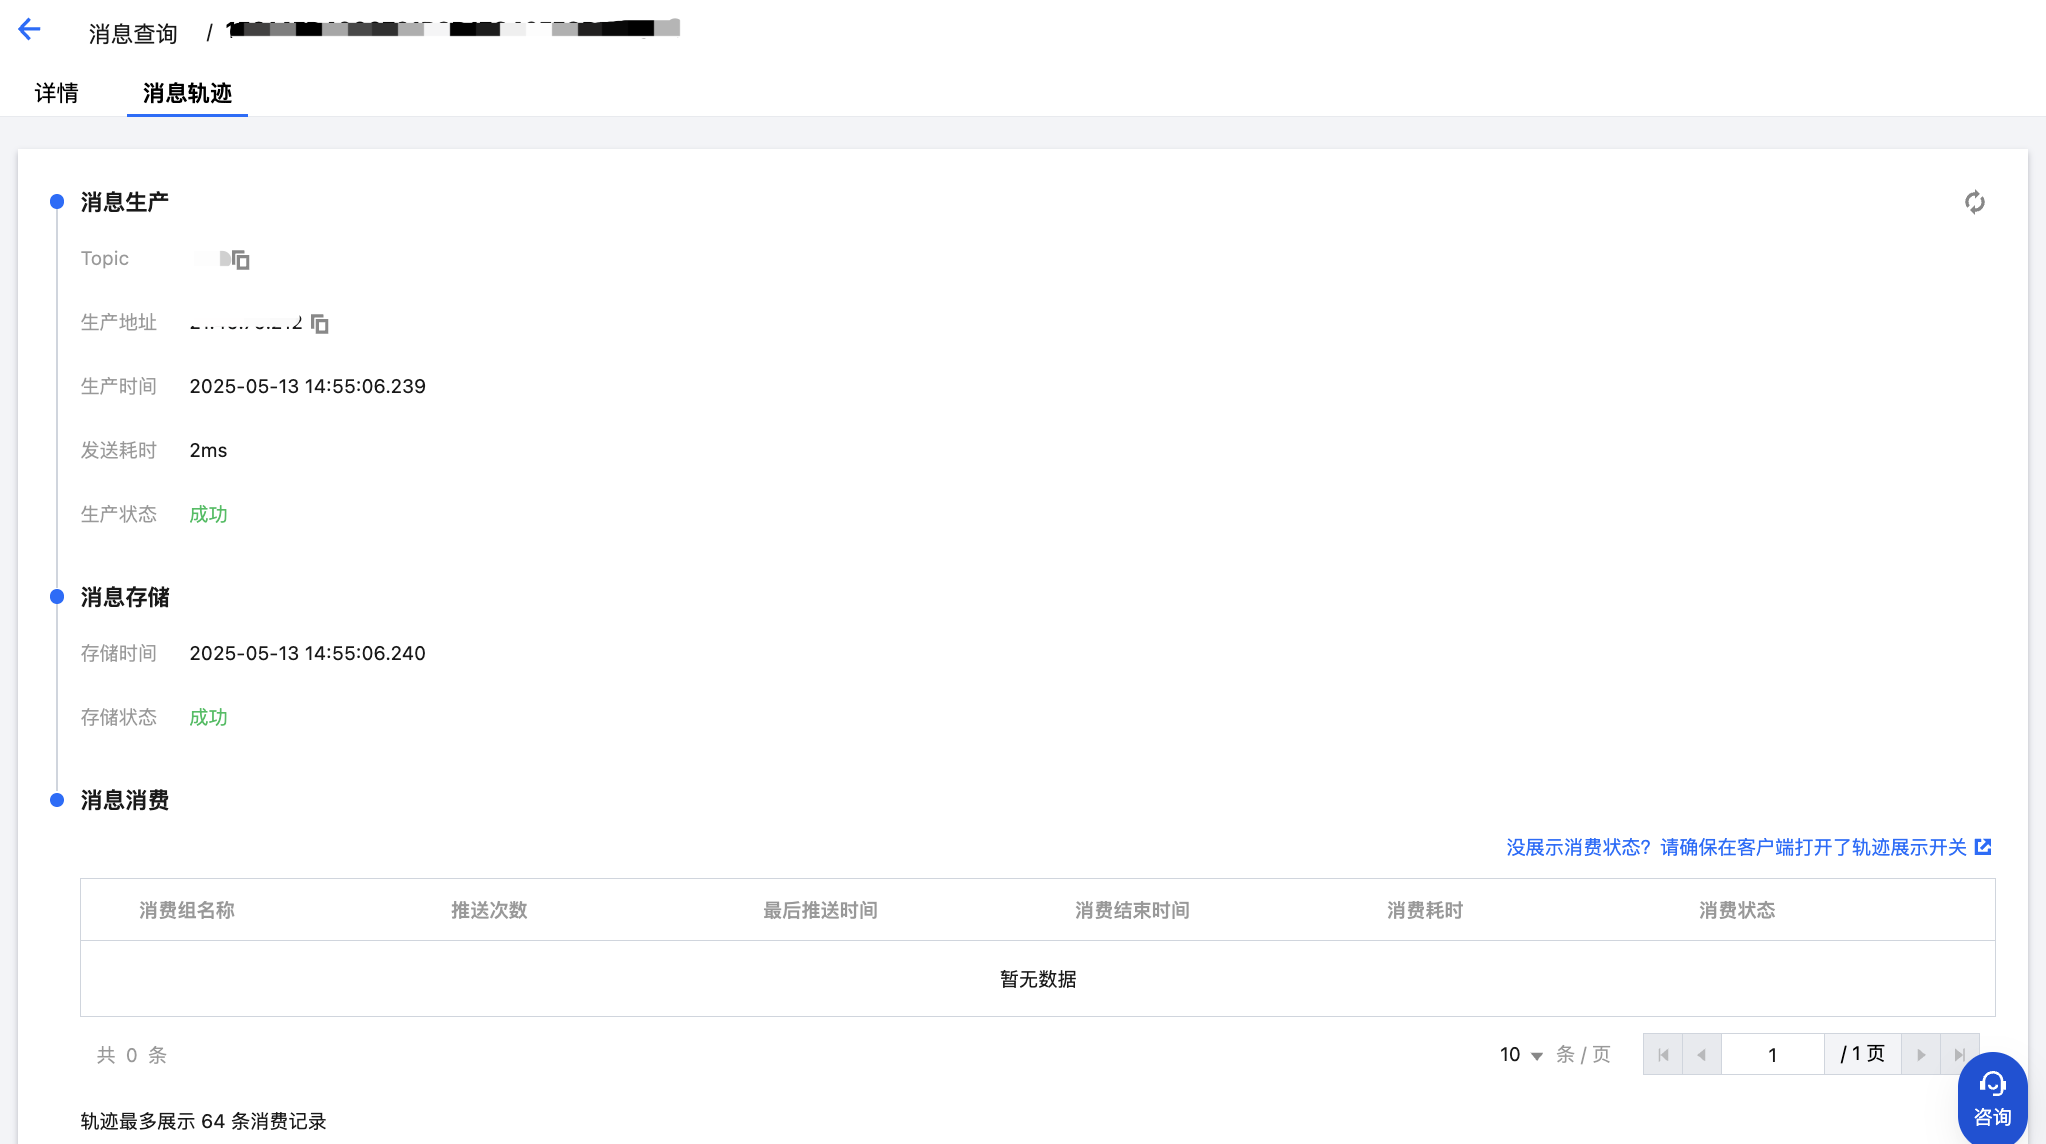Refresh the message trace
The width and height of the screenshot is (2046, 1144).
[x=1974, y=203]
